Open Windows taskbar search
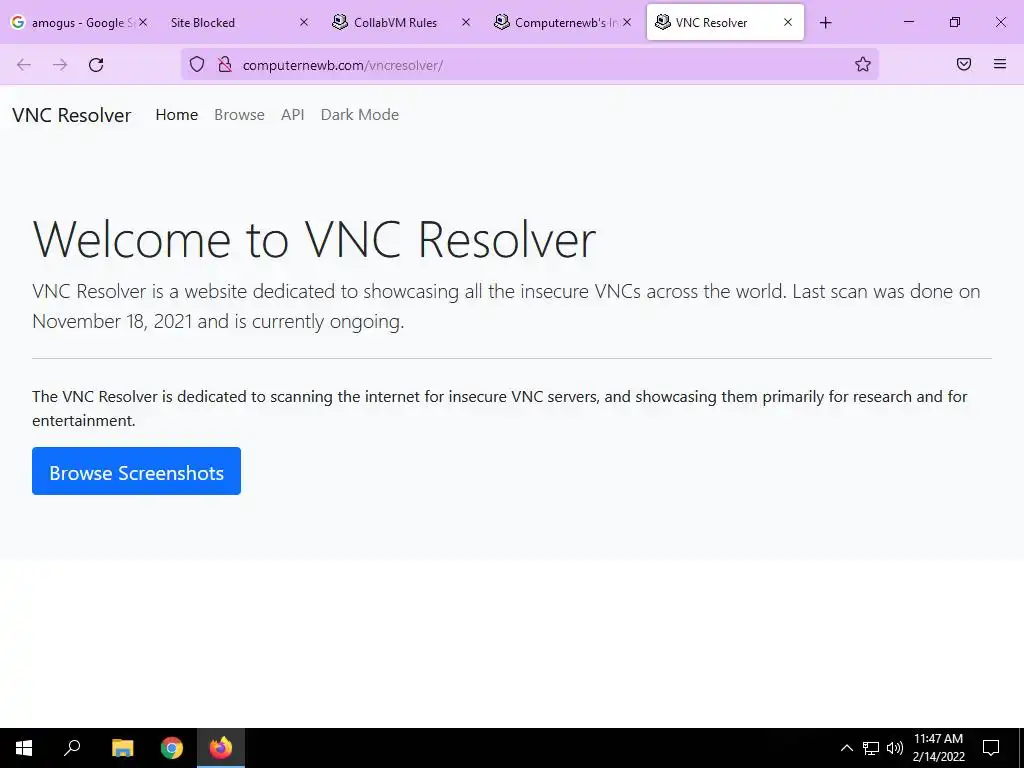Viewport: 1024px width, 768px height. (x=72, y=748)
